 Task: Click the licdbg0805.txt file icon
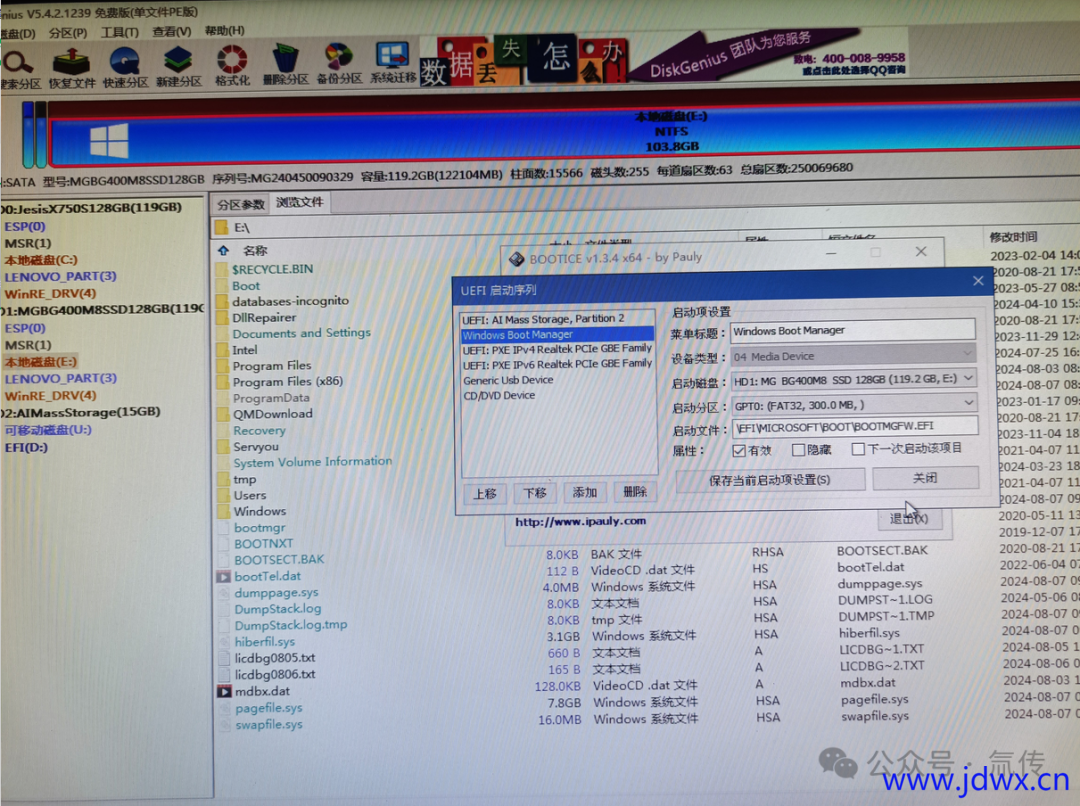224,658
